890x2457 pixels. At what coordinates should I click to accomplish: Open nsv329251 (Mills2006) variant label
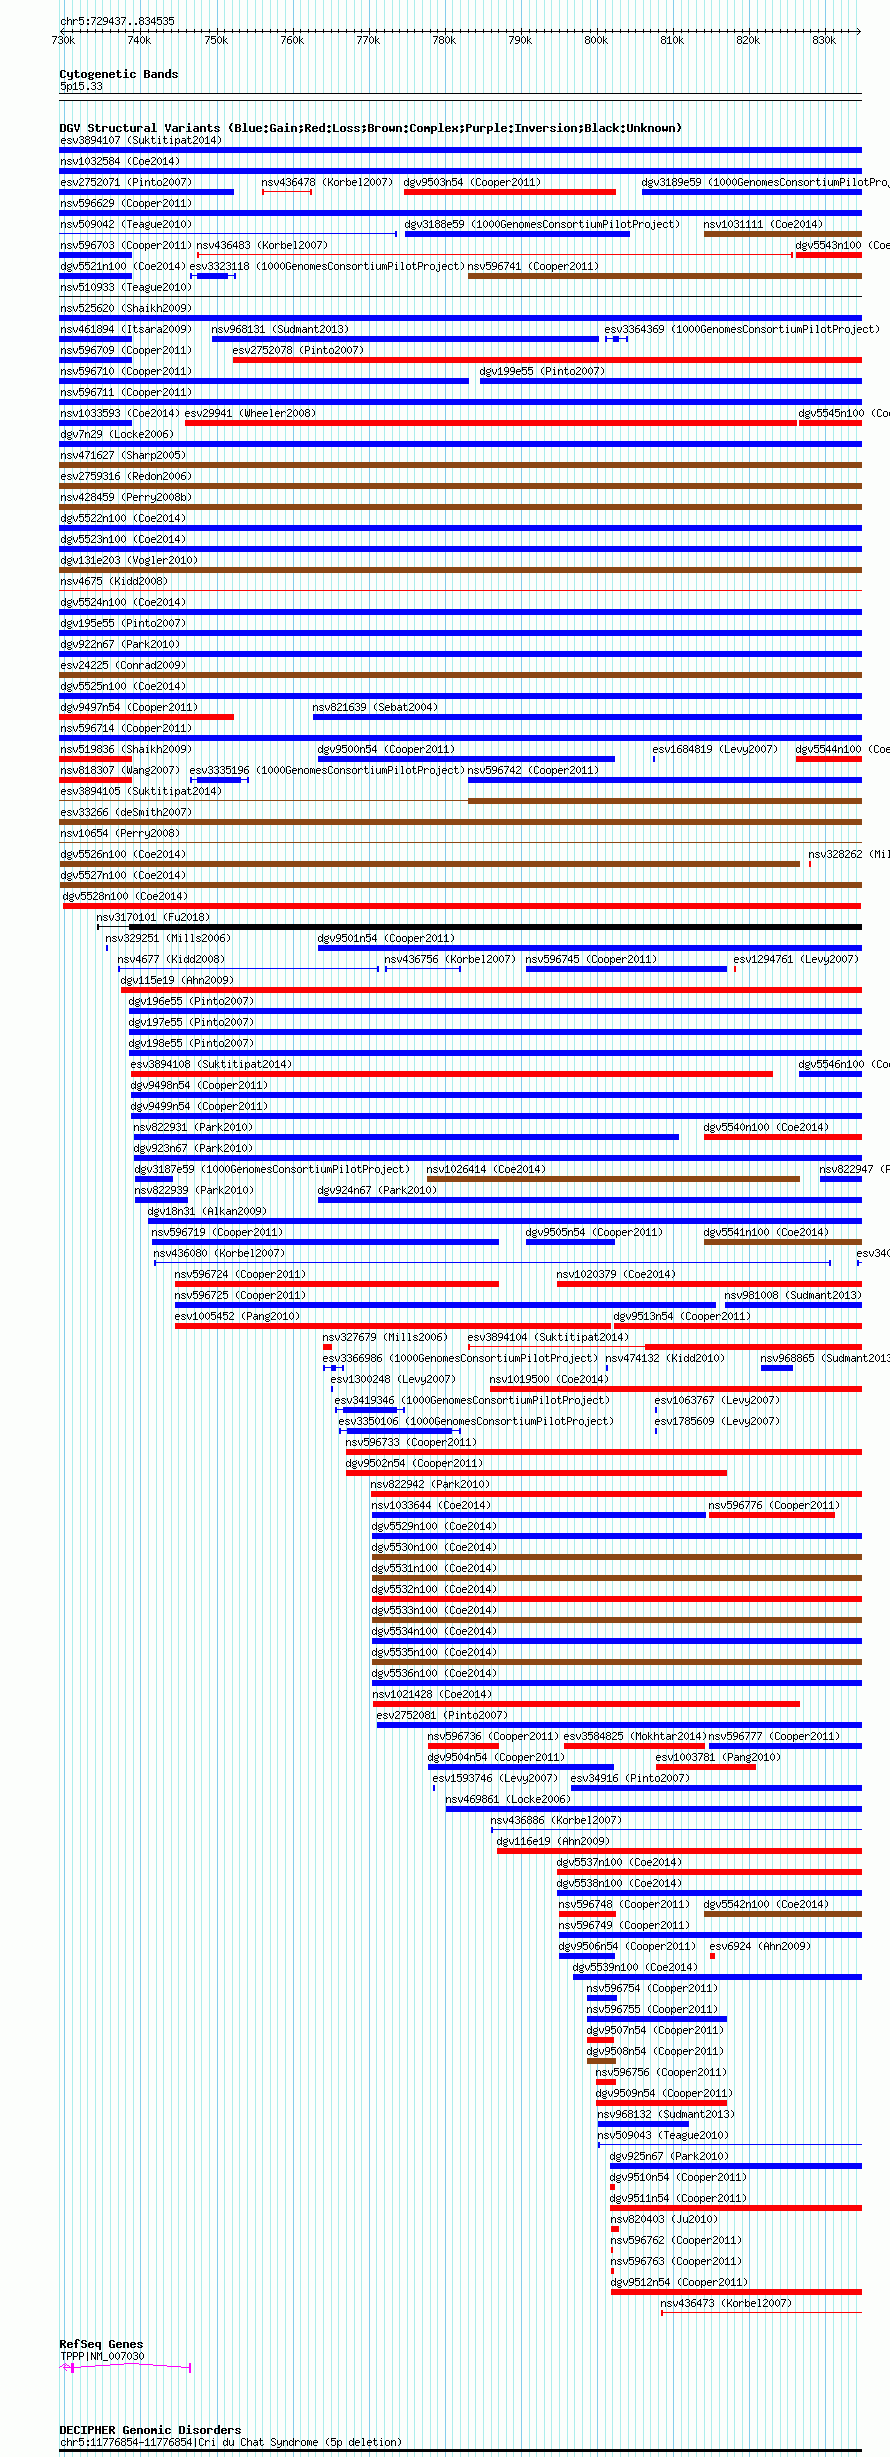pos(168,938)
